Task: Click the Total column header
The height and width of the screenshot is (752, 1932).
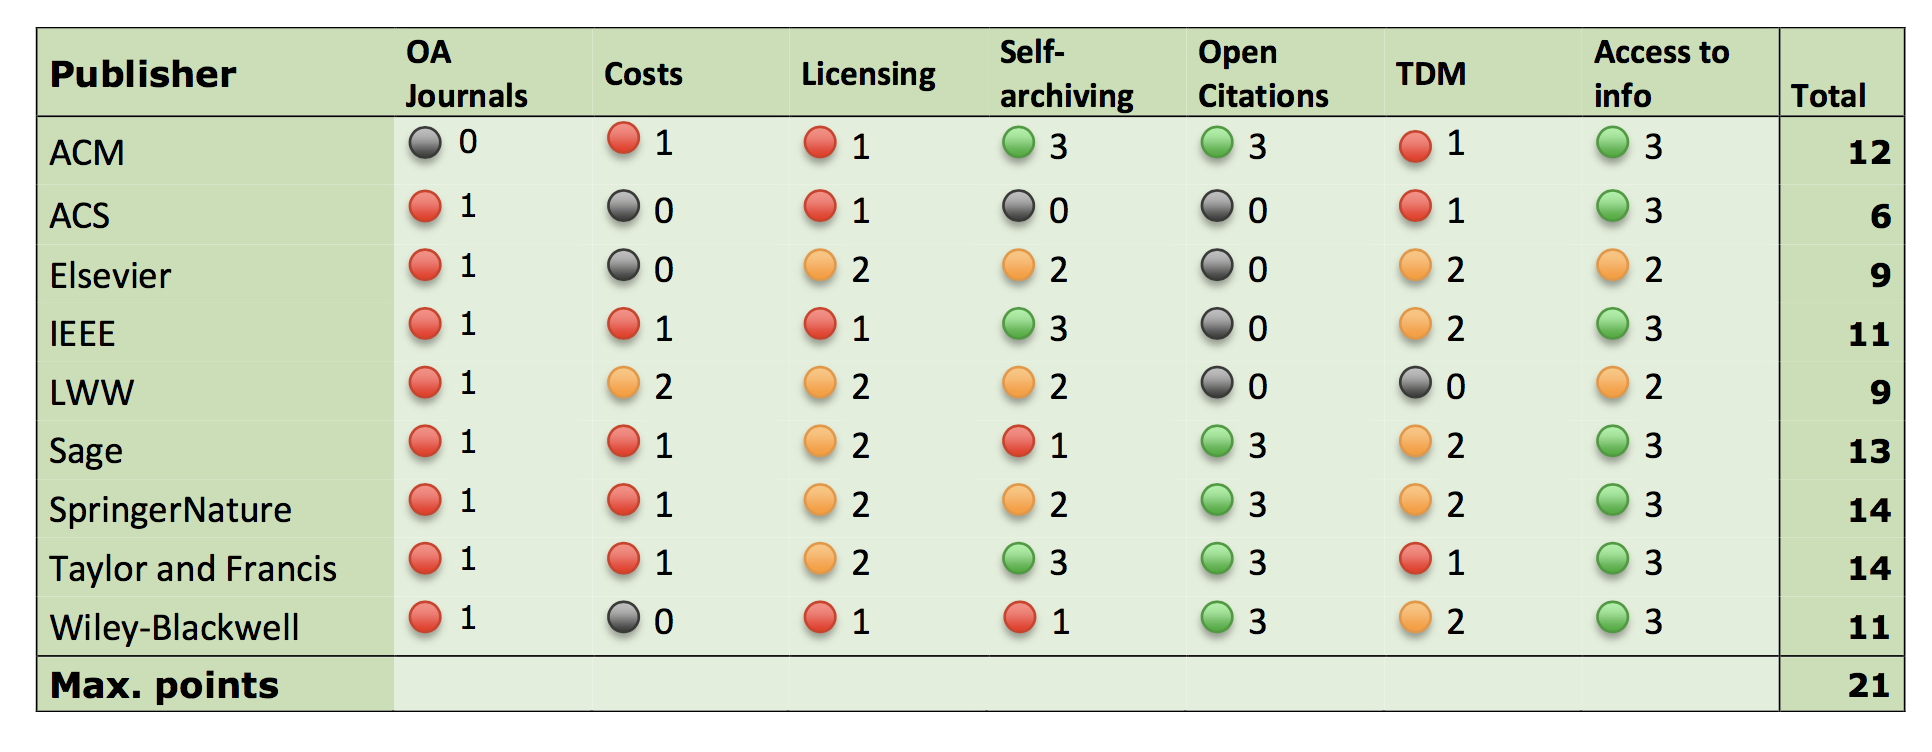Action: click(x=1828, y=96)
